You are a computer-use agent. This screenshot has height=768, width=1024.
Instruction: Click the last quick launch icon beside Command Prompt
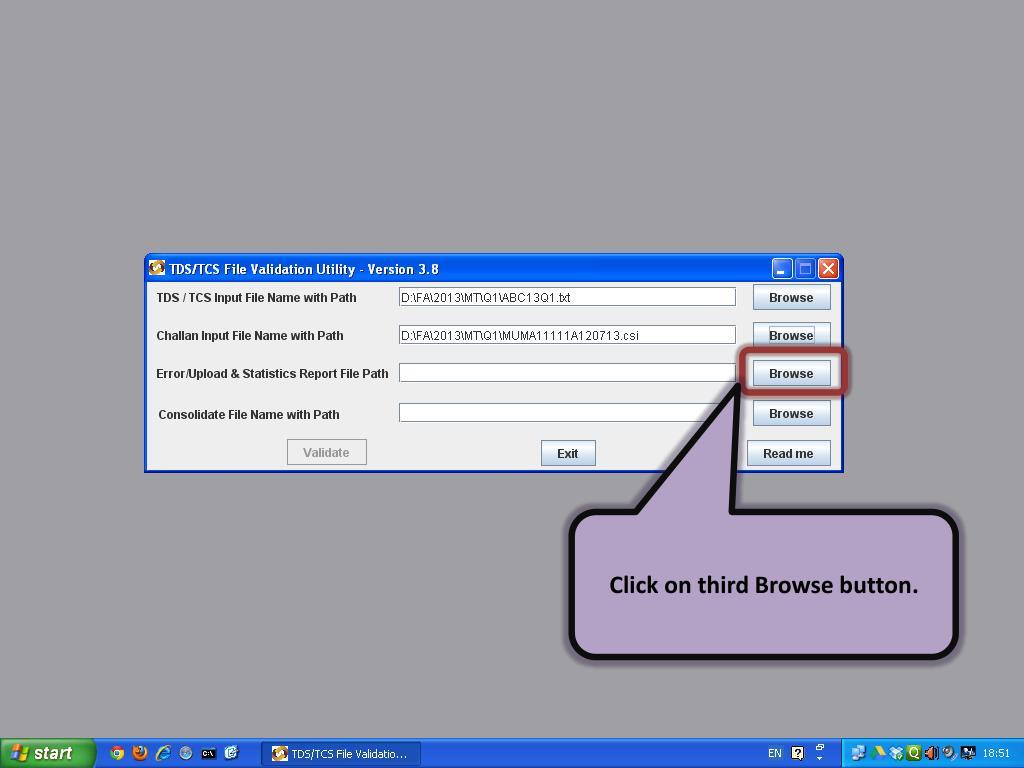[231, 753]
